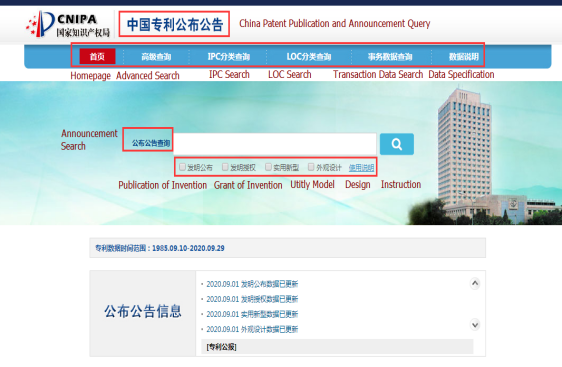
Task: Open the 数据说明 Data Specification tab
Action: pyautogui.click(x=464, y=57)
